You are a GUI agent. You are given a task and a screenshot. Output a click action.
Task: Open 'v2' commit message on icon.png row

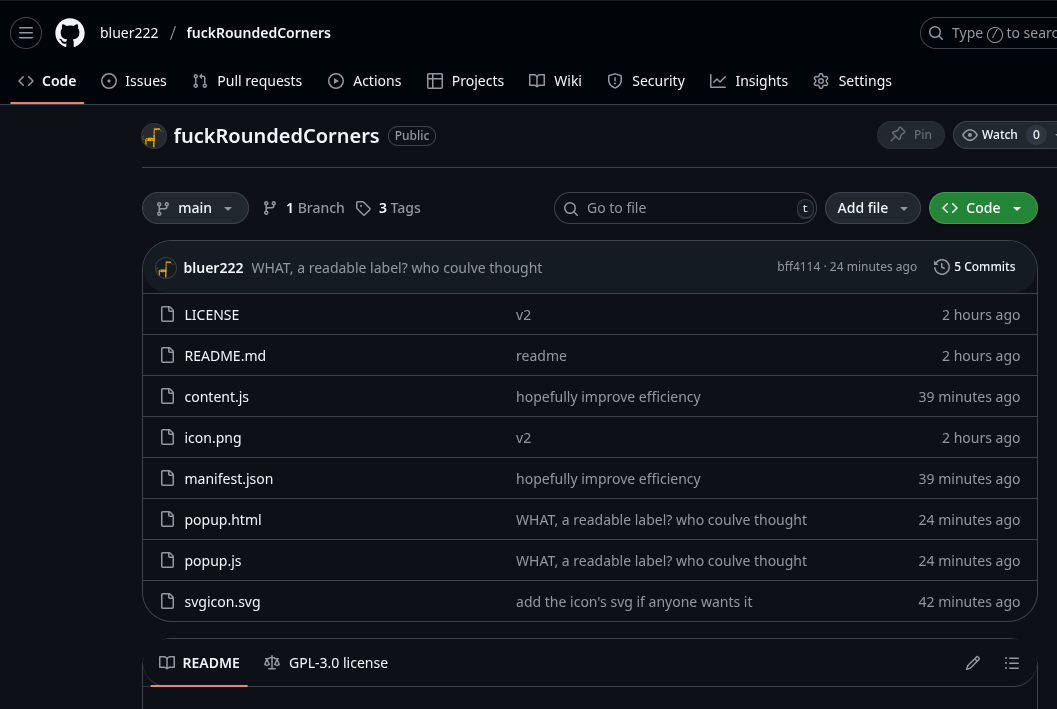523,438
